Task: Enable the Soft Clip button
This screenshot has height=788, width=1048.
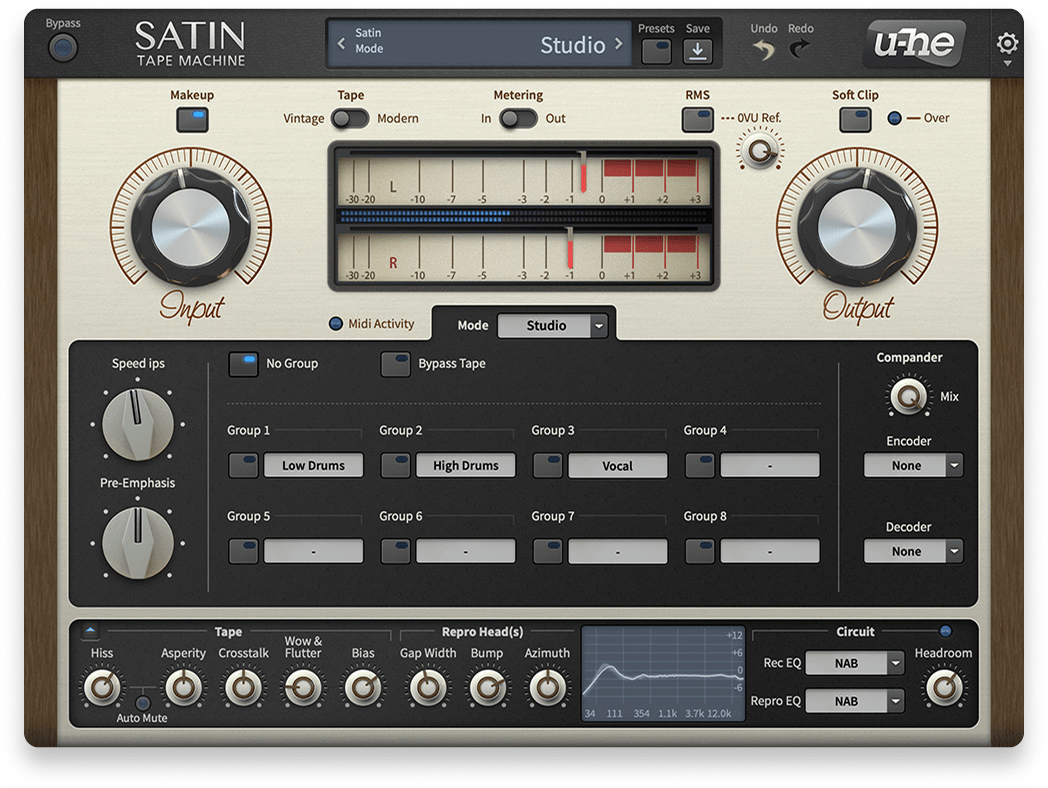Action: coord(855,119)
